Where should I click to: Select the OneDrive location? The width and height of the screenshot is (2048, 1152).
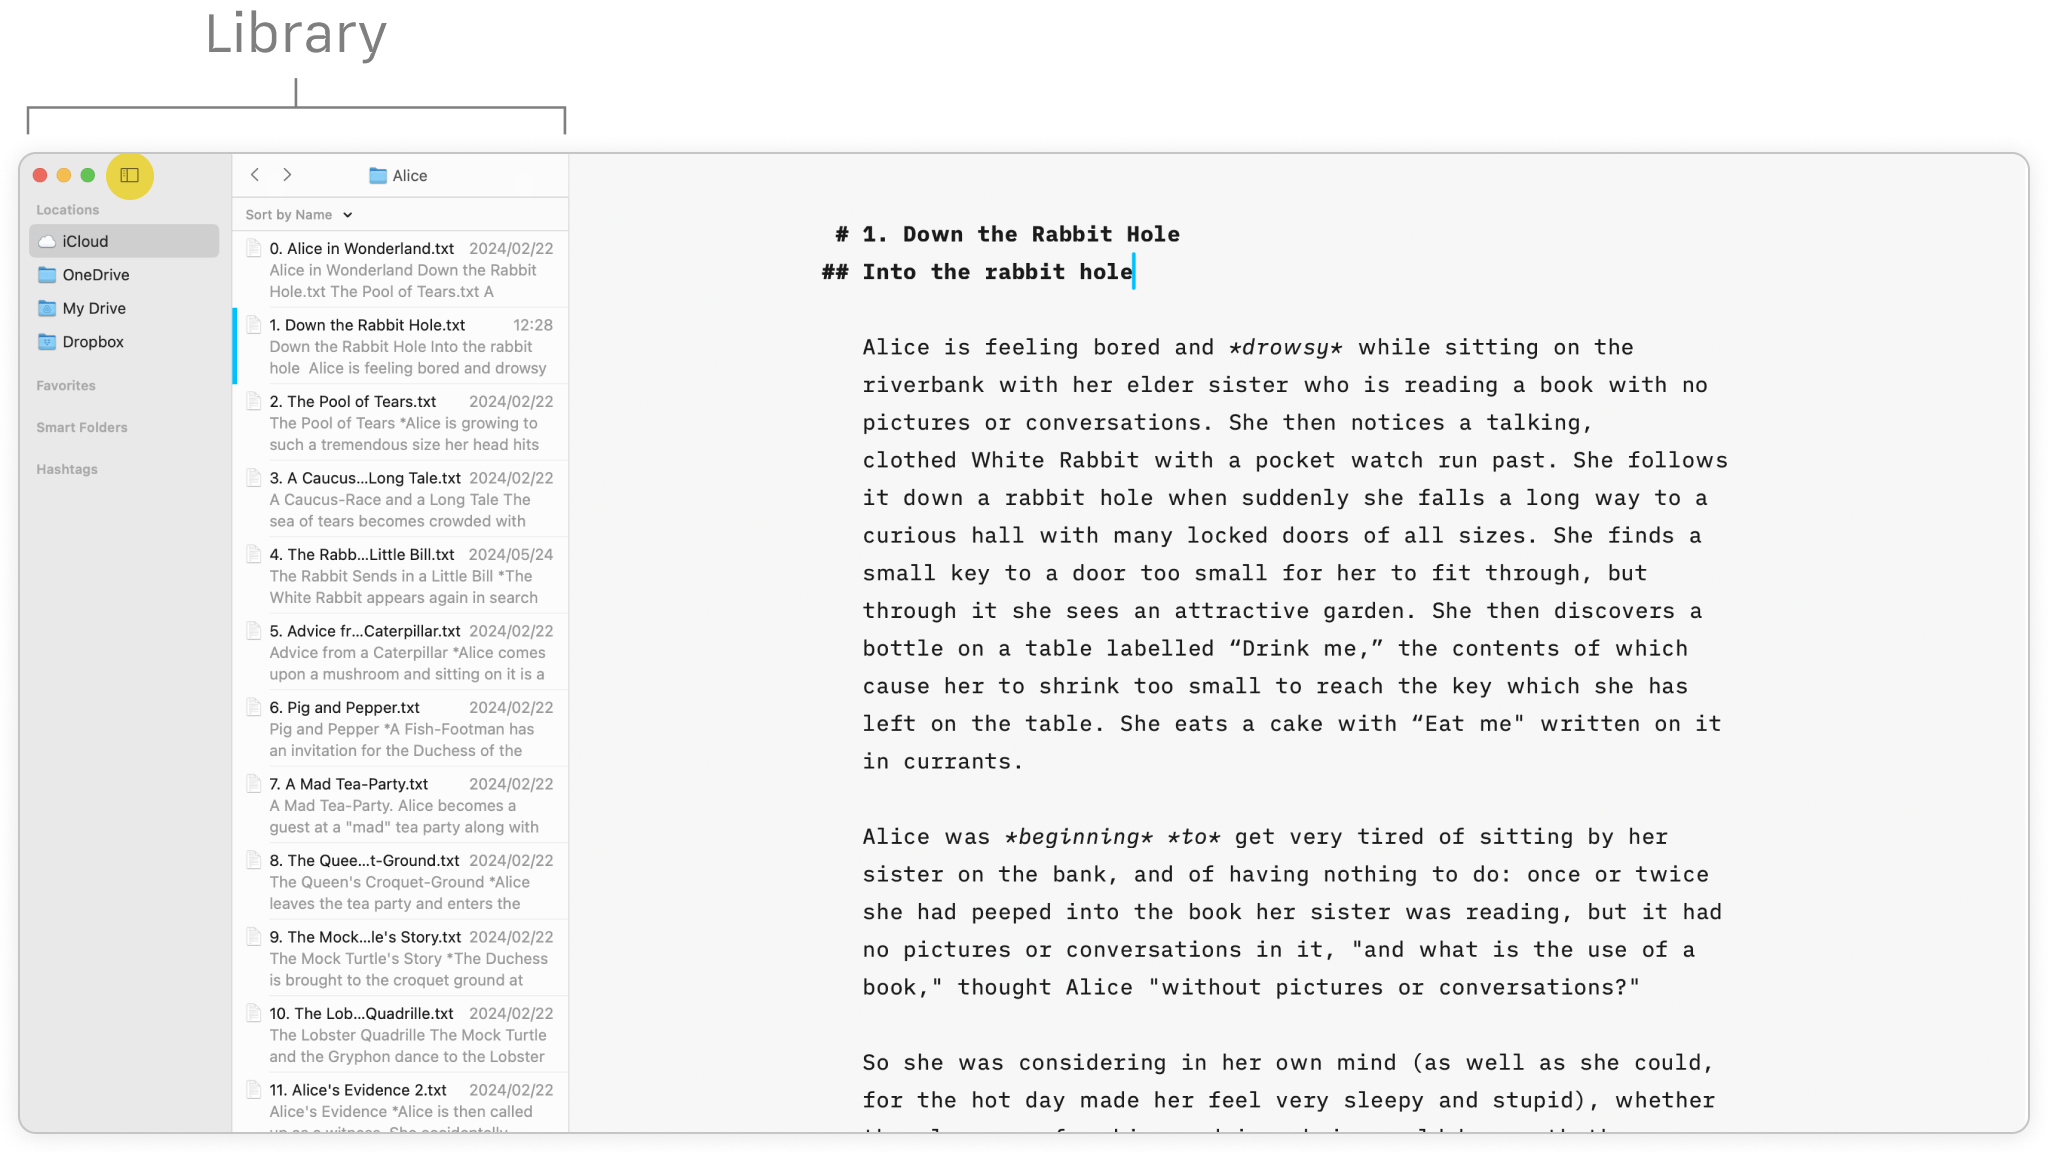pos(96,274)
